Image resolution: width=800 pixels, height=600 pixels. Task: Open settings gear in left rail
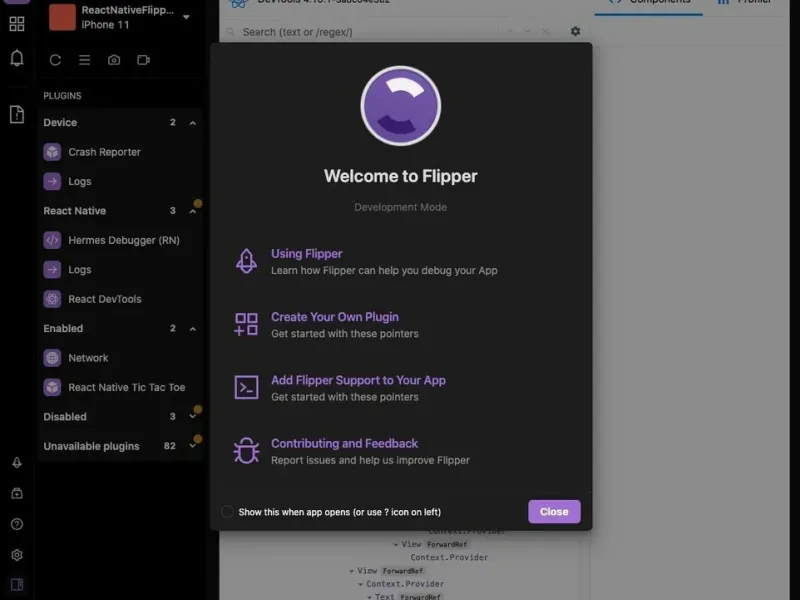point(17,555)
